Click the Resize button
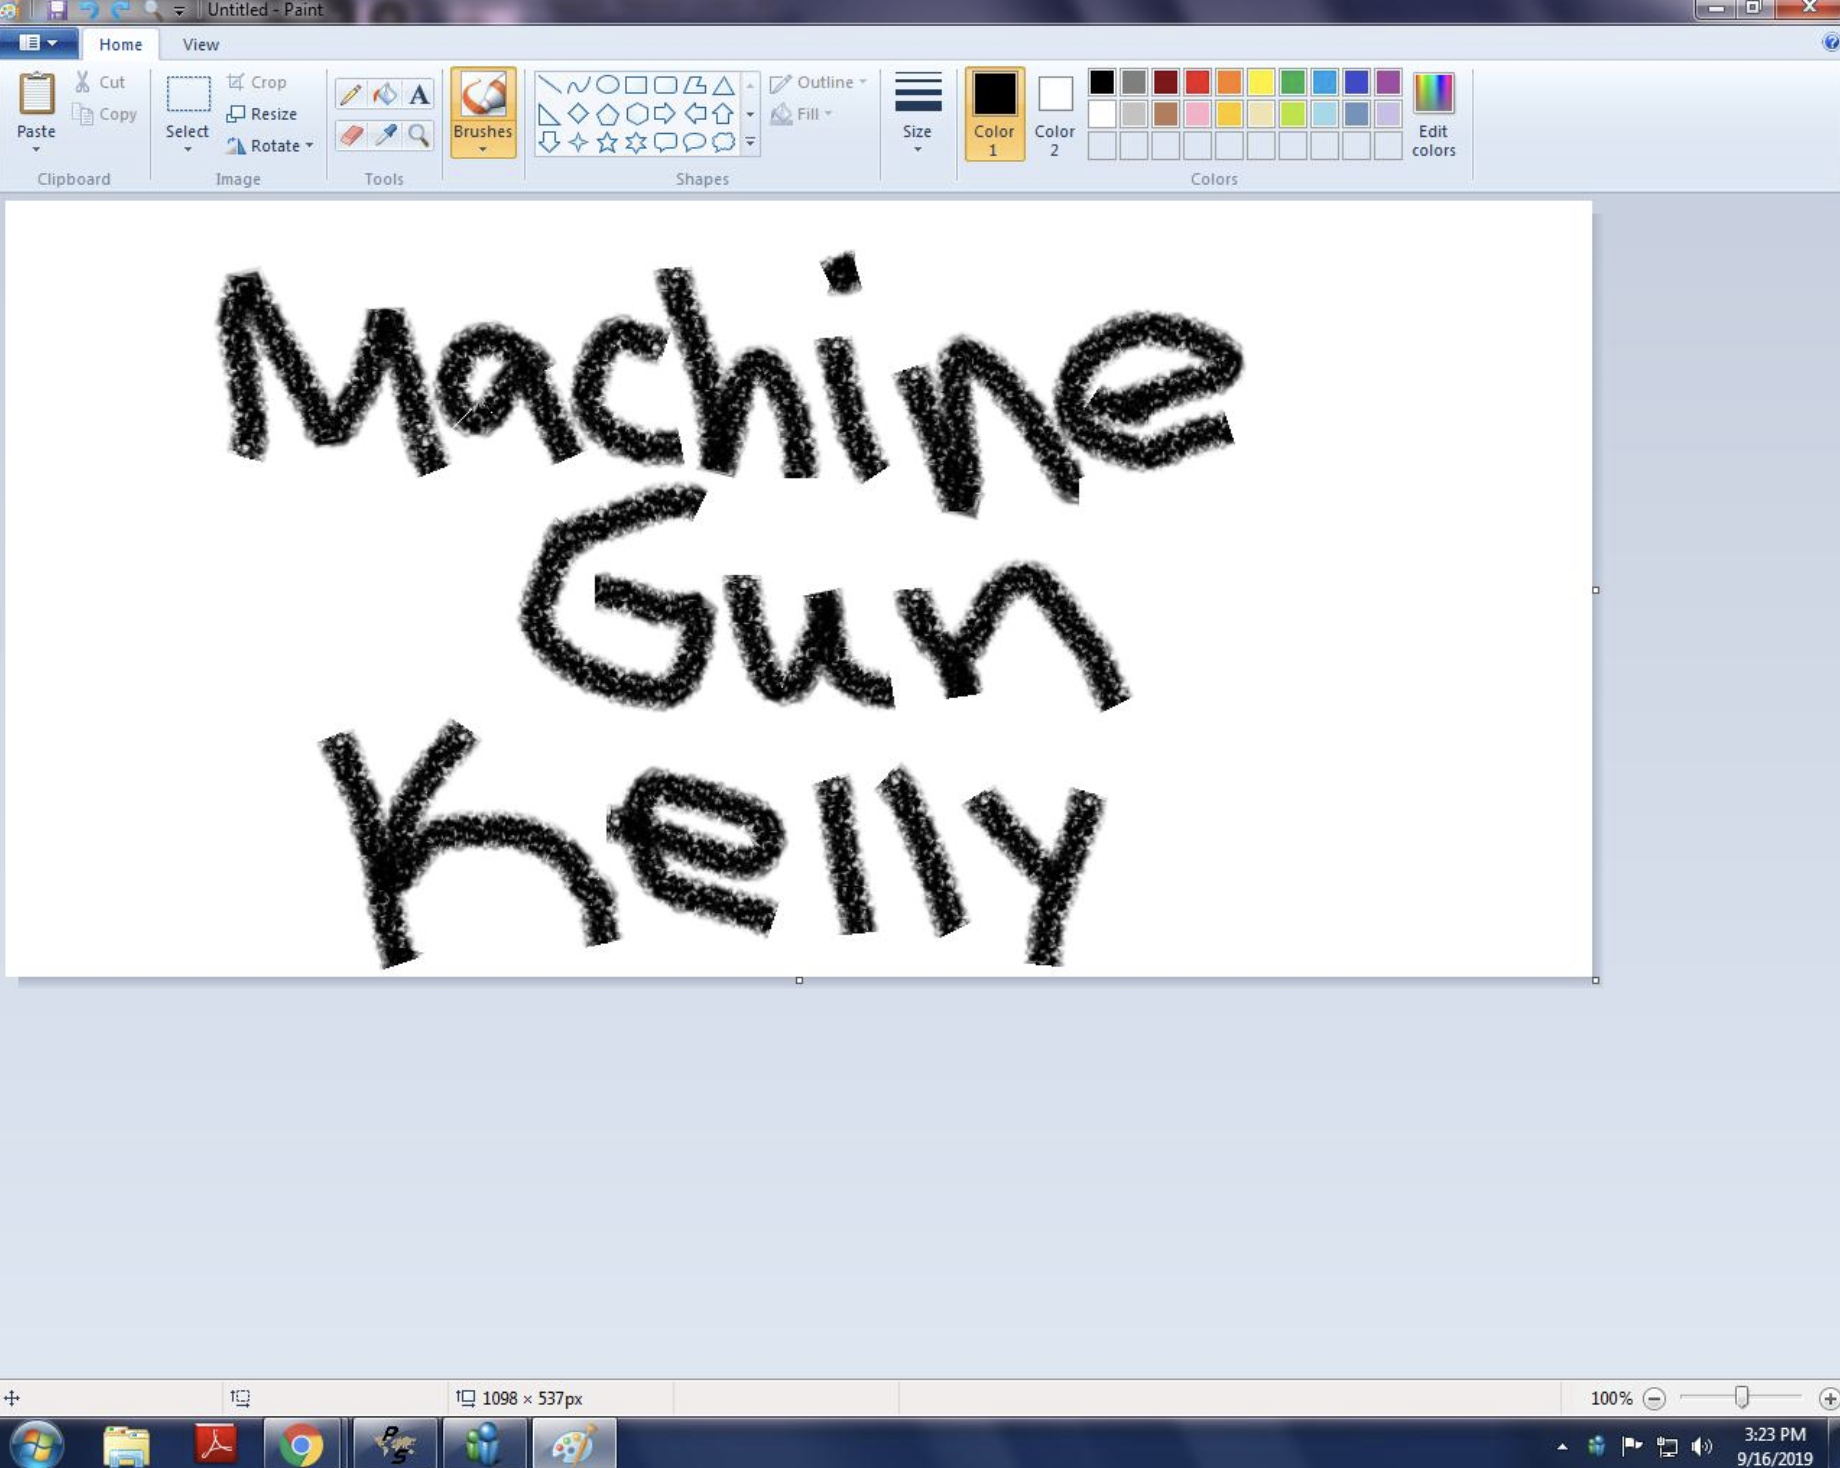This screenshot has height=1468, width=1840. point(262,114)
